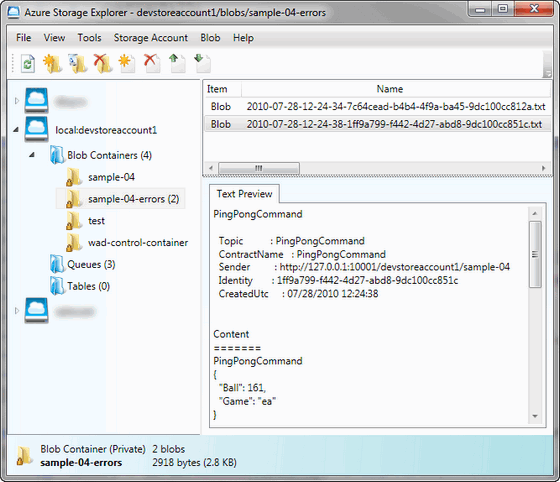
Task: Select the Text Preview tab
Action: (x=244, y=194)
